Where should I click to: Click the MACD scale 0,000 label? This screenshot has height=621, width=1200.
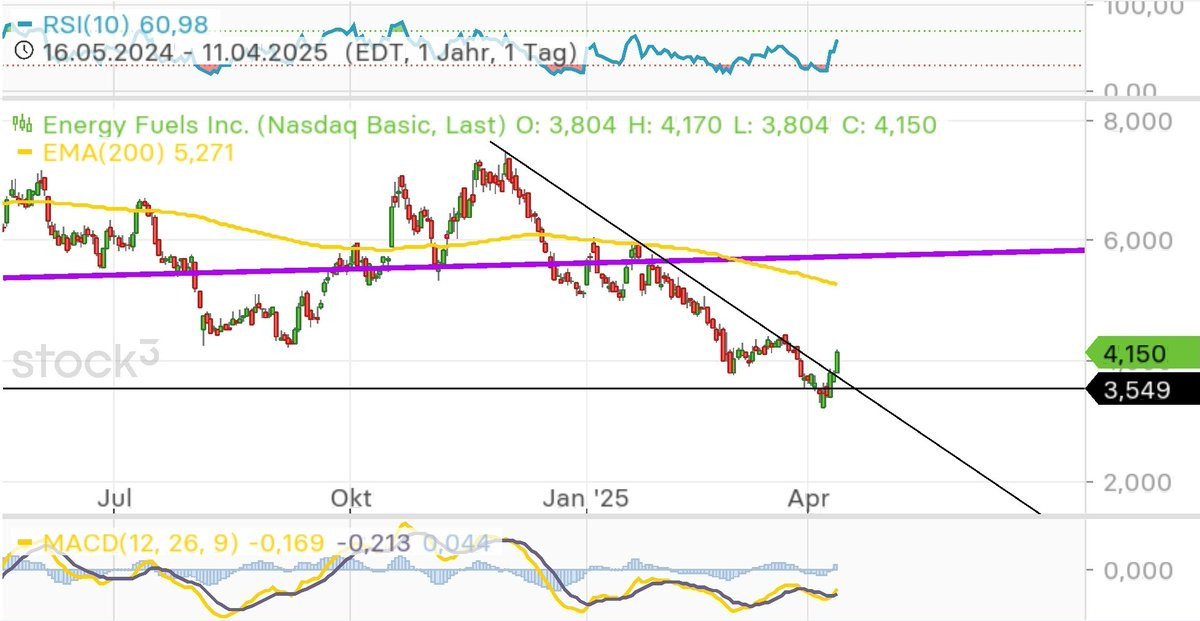tap(1137, 569)
